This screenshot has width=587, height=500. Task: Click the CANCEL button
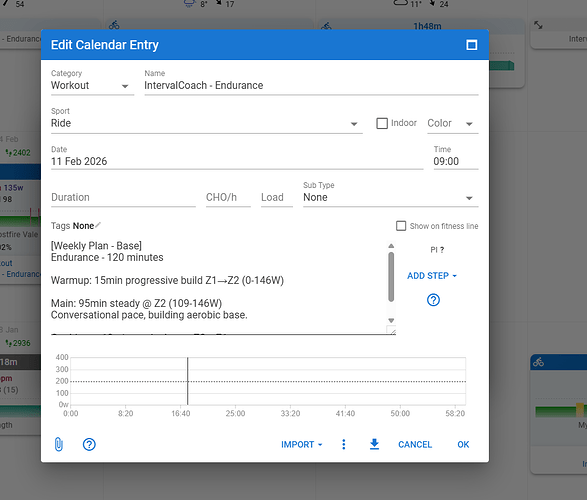pos(415,444)
